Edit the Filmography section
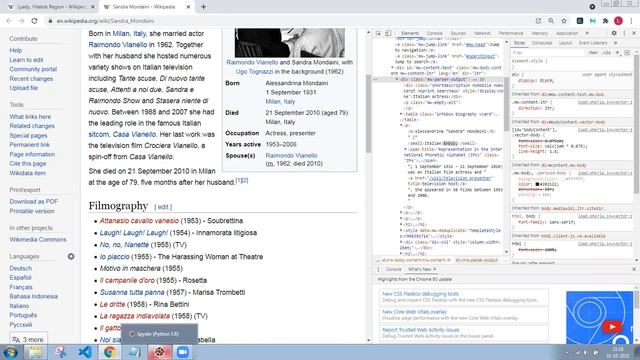Screen dimensions: 640x360 pos(163,207)
